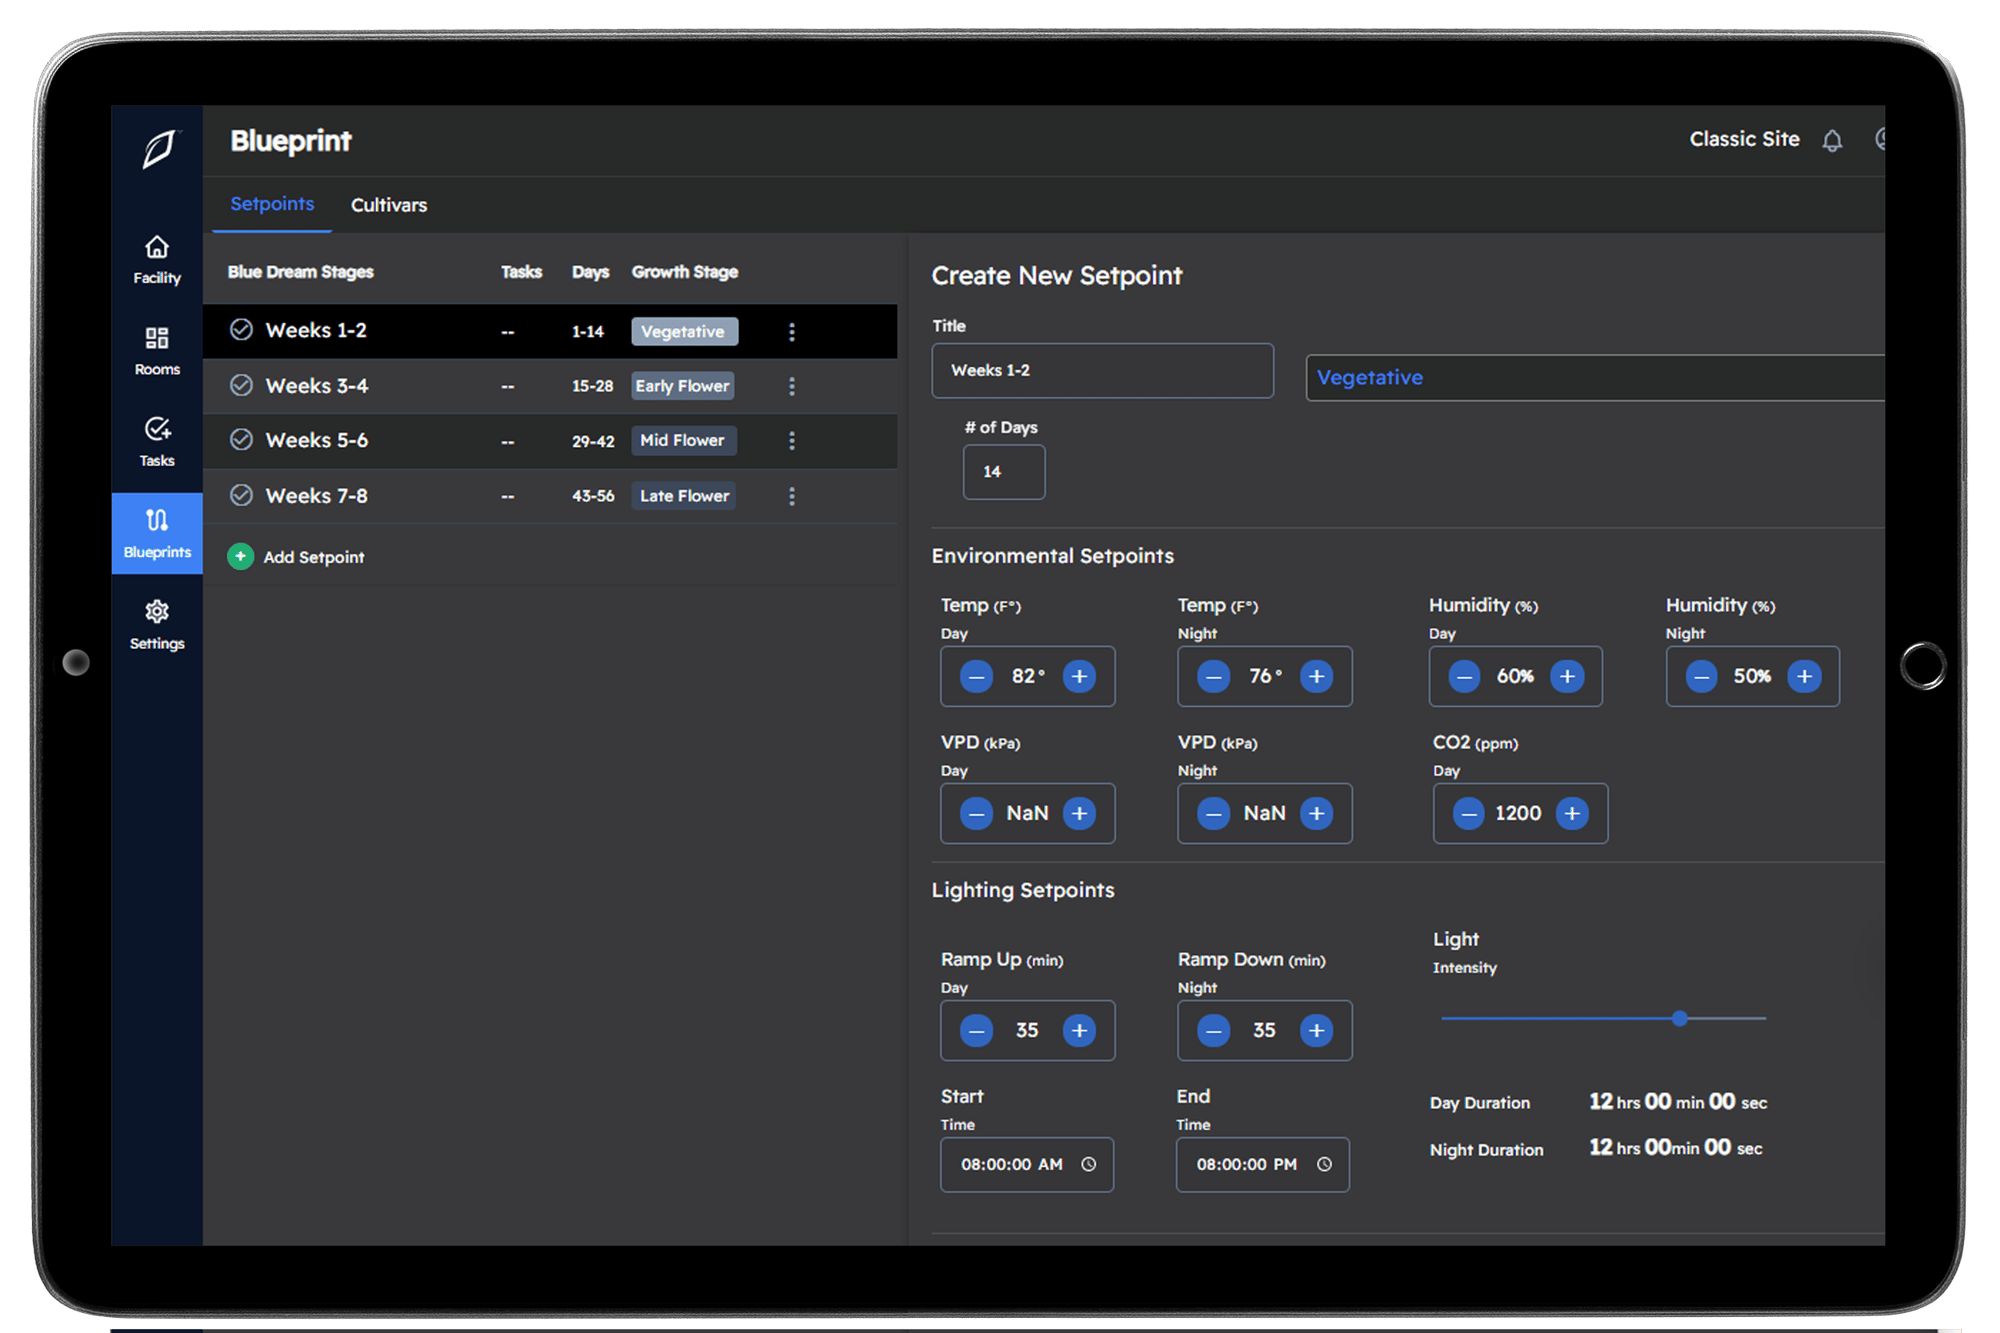Toggle checkmark for Weeks 3-4
Screen dimensions: 2000x1333
coord(241,386)
